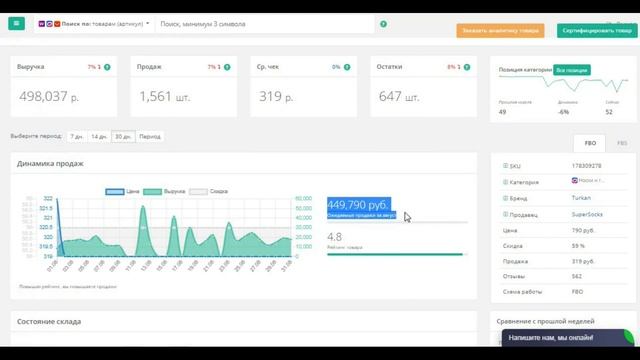Screen dimensions: 640x360
Task: Click the last week position value '49'
Action: pyautogui.click(x=502, y=112)
